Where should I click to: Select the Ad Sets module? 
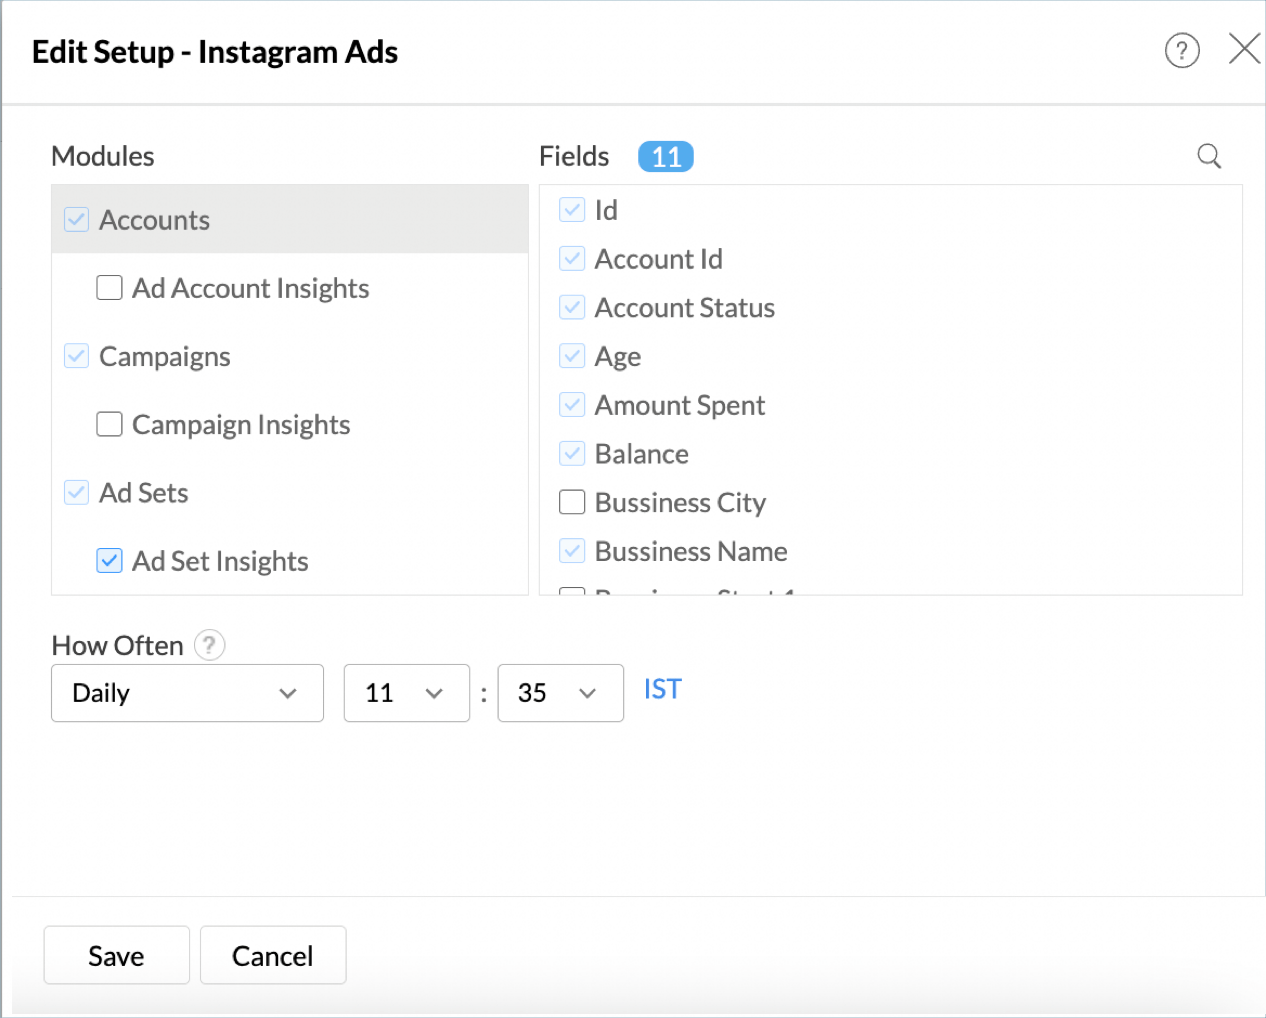(x=144, y=493)
